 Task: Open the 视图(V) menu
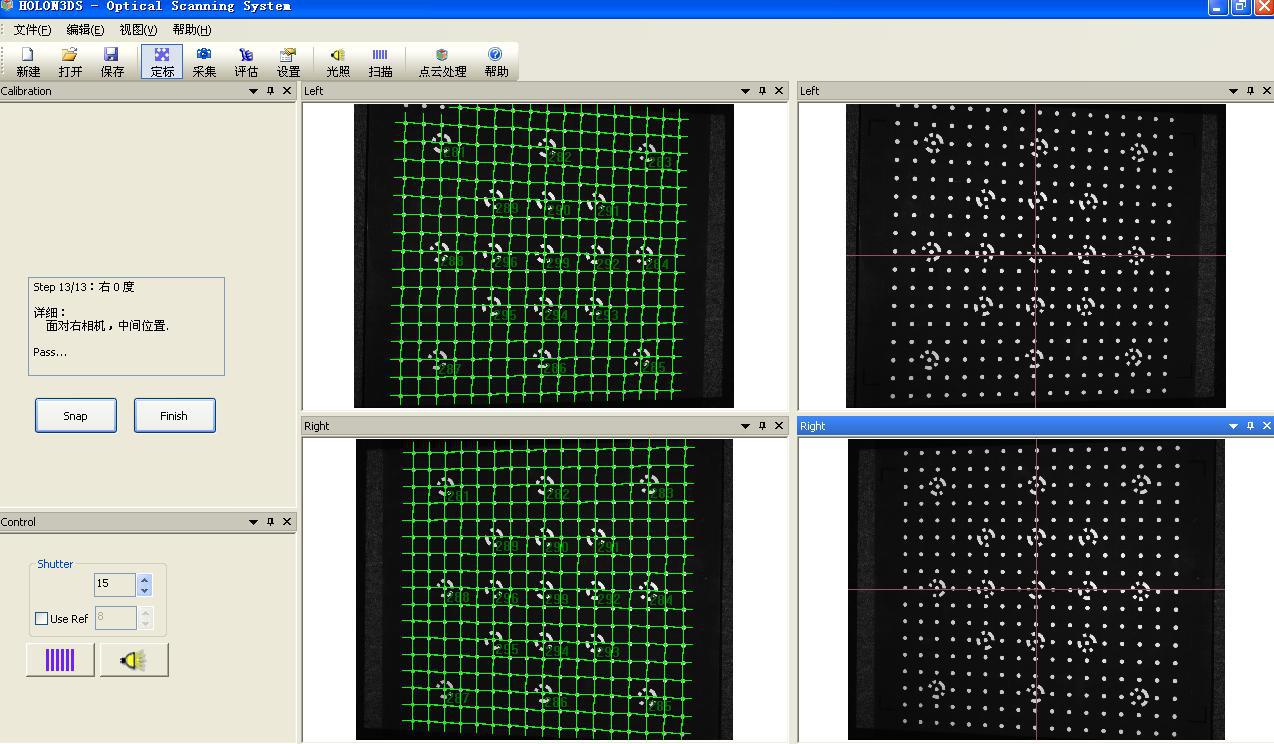138,30
